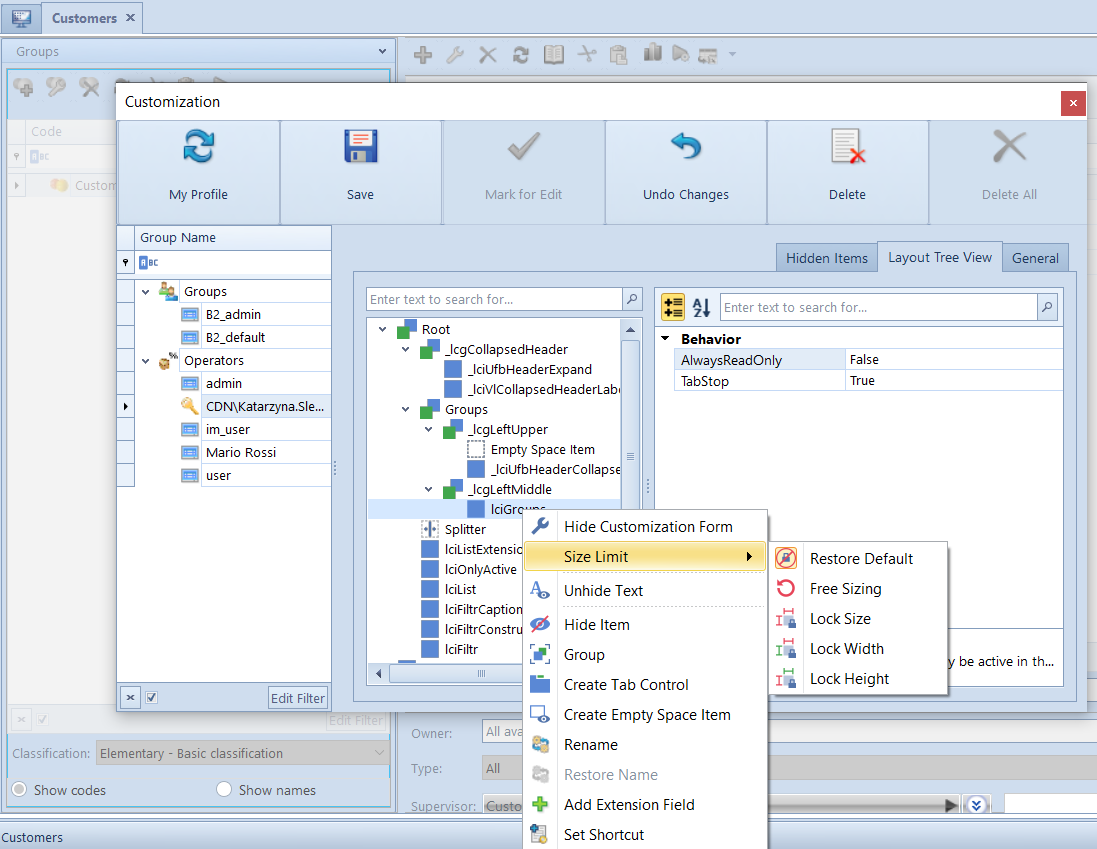Select Lock Width in Size Limit submenu
Image resolution: width=1097 pixels, height=849 pixels.
(858, 649)
